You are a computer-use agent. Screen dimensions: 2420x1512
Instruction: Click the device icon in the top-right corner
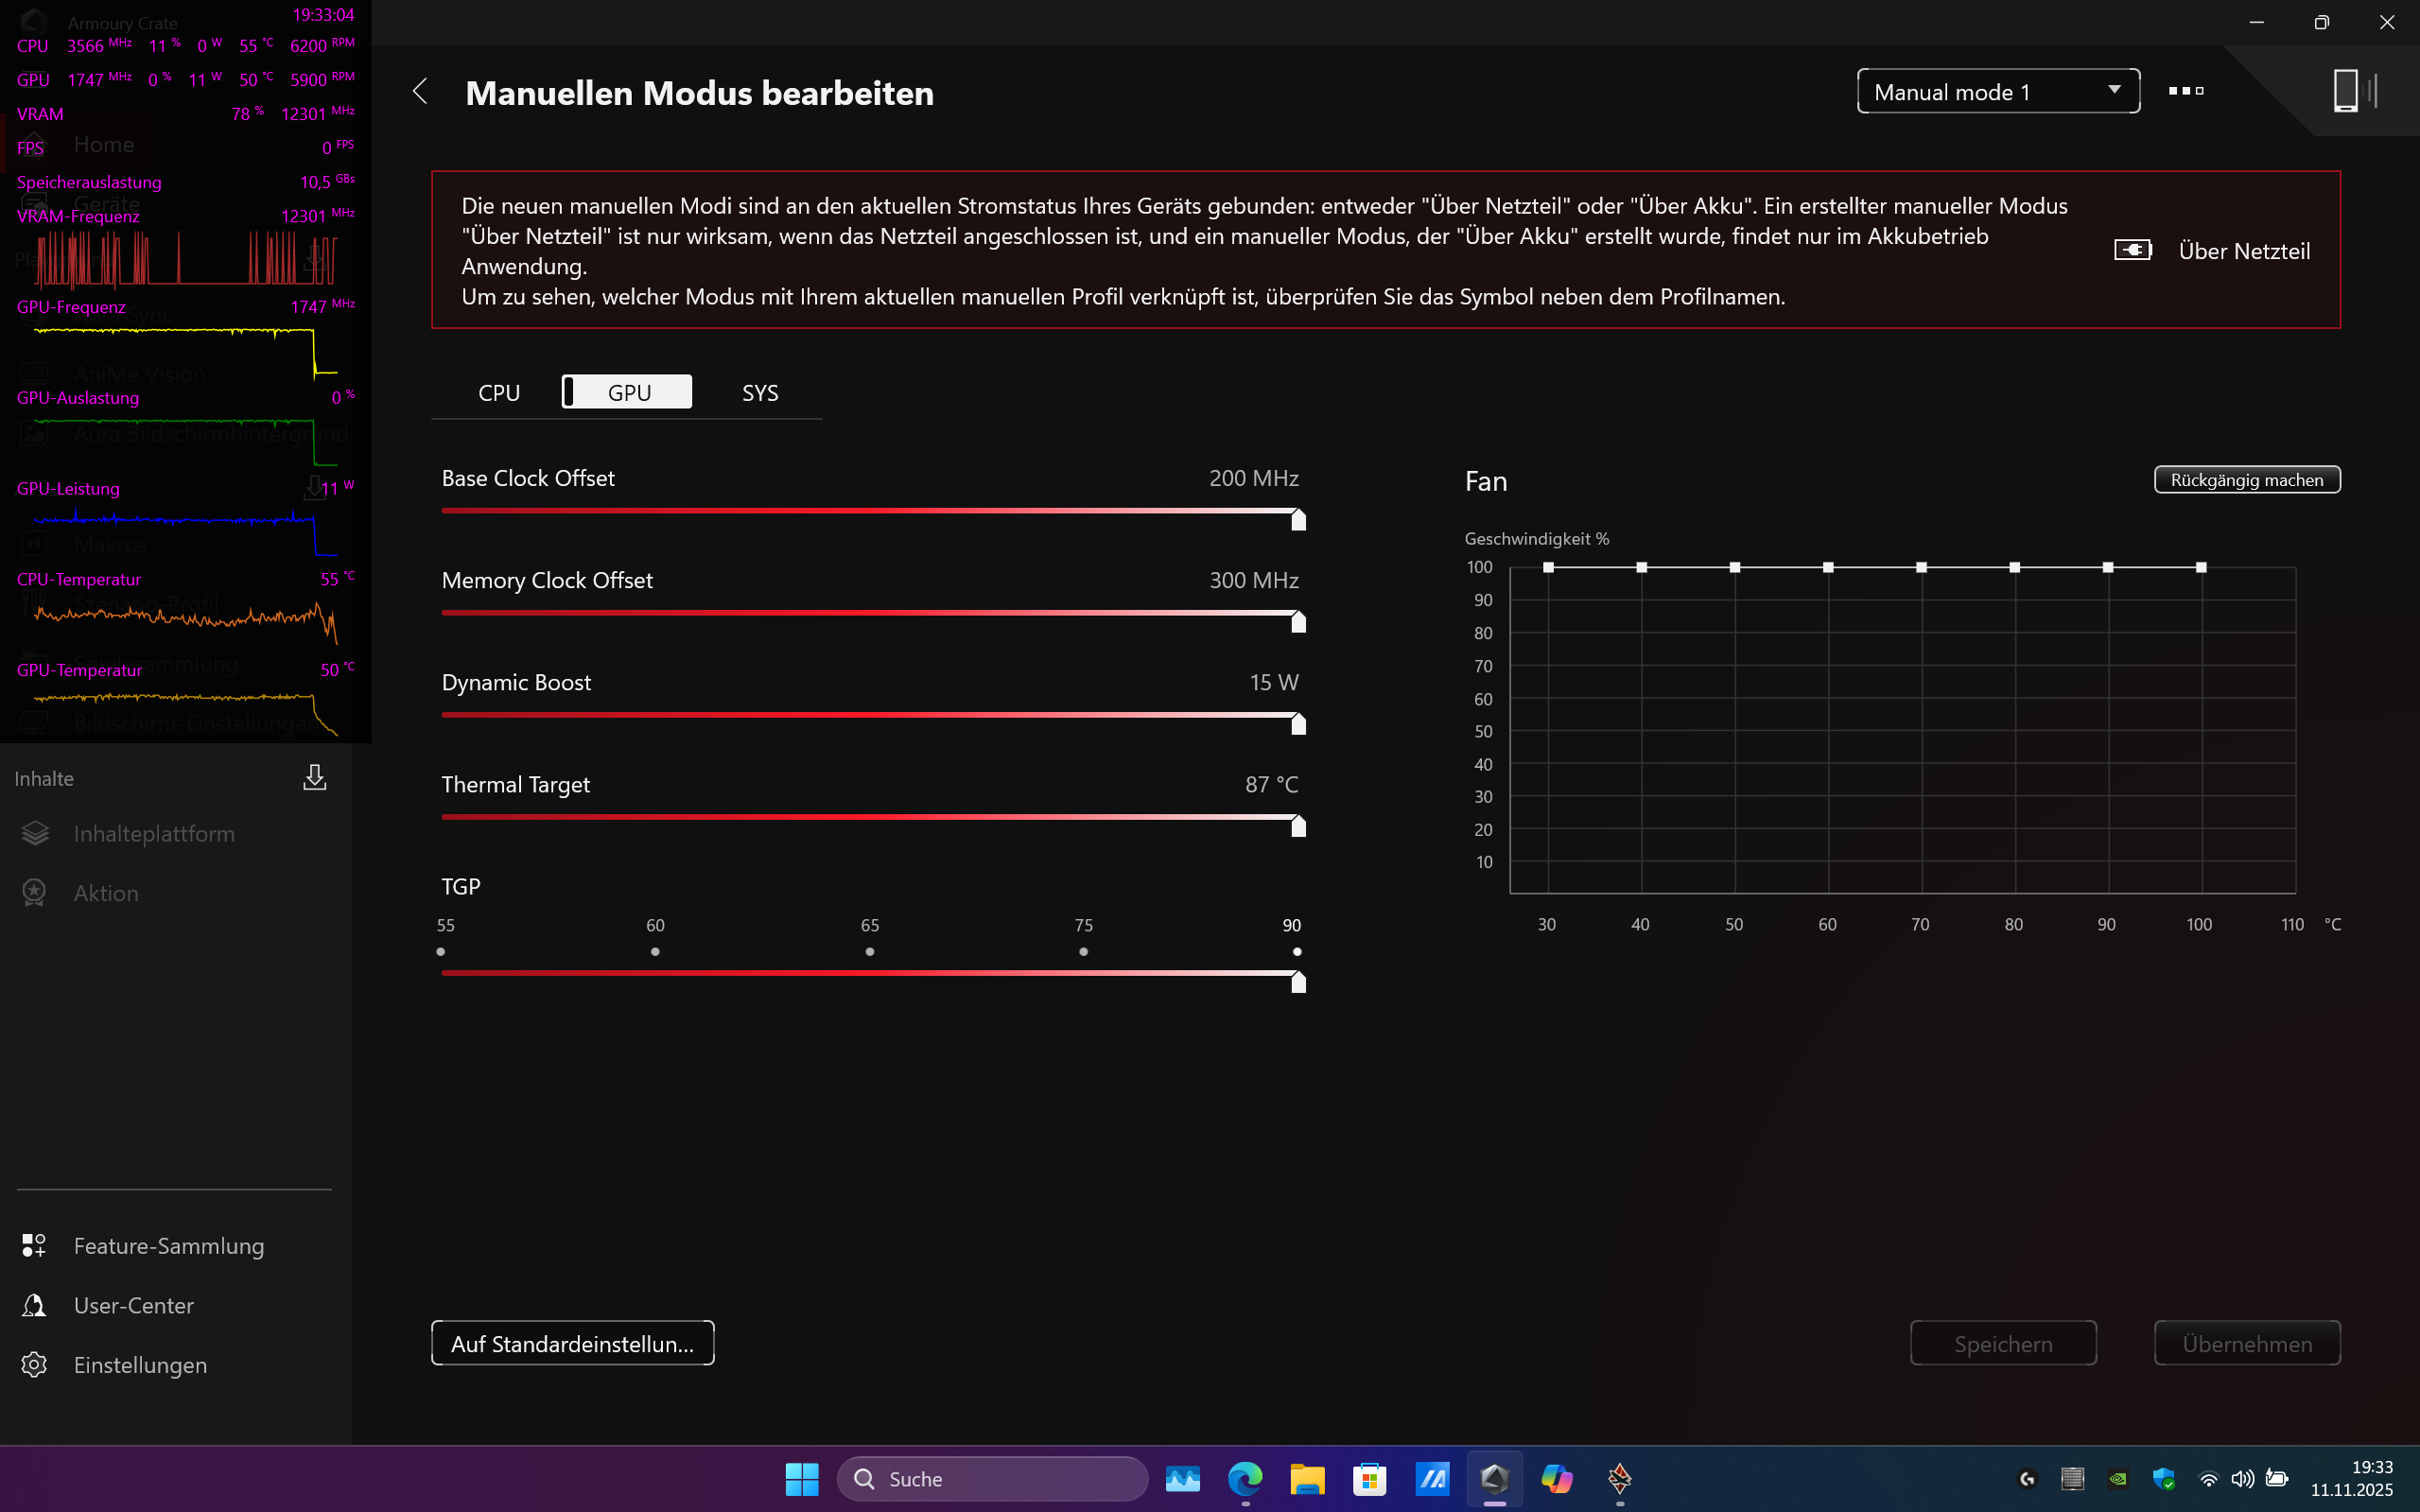tap(2346, 91)
